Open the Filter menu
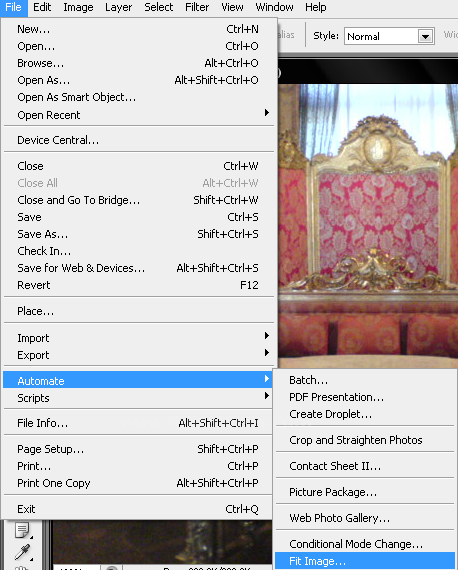 pyautogui.click(x=197, y=7)
